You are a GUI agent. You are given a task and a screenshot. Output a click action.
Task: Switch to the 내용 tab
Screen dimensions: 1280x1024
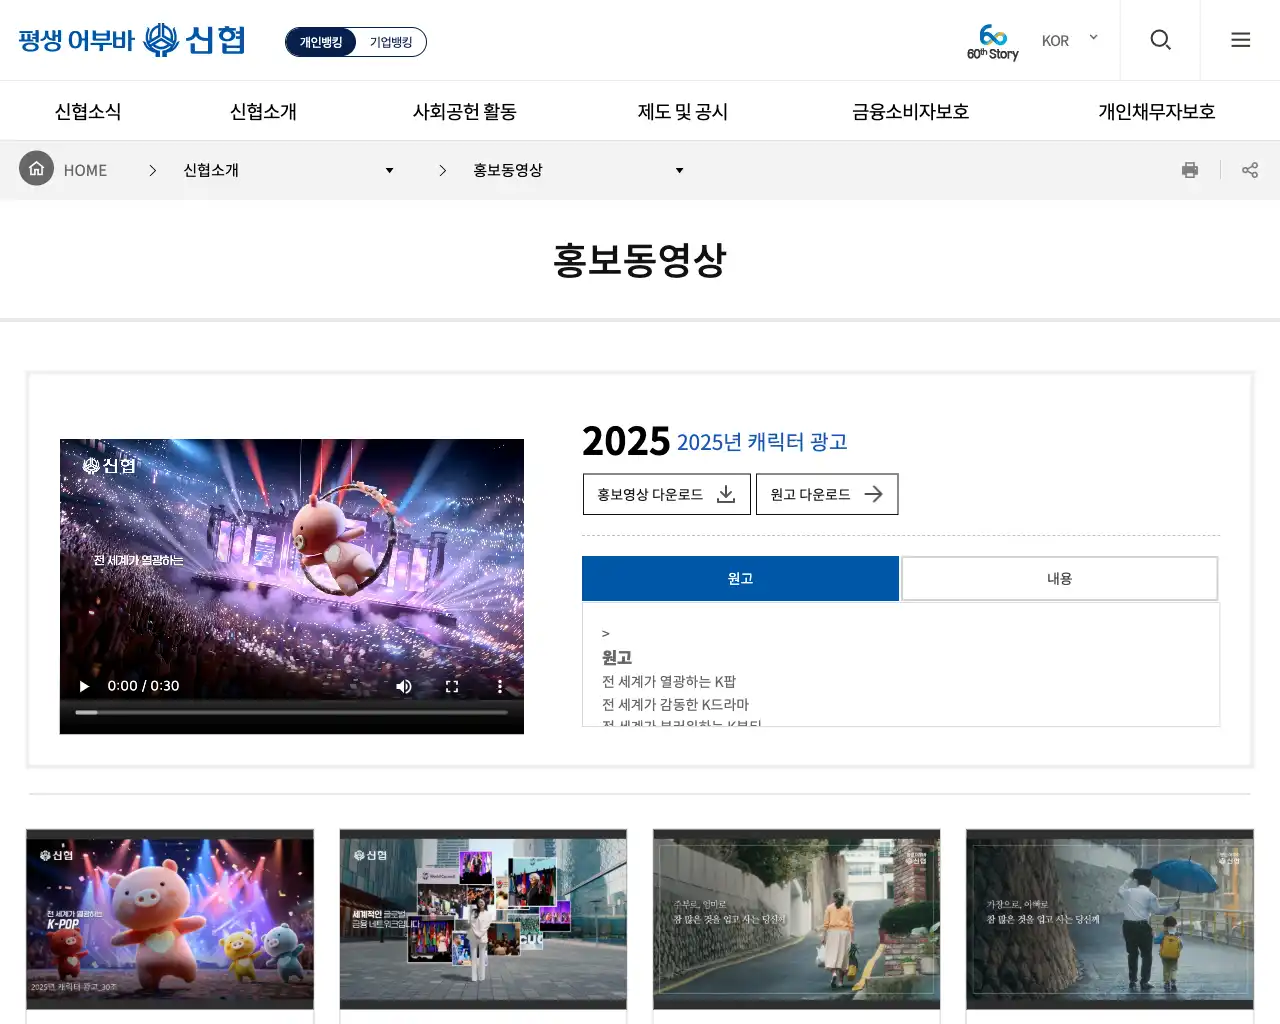coord(1060,578)
